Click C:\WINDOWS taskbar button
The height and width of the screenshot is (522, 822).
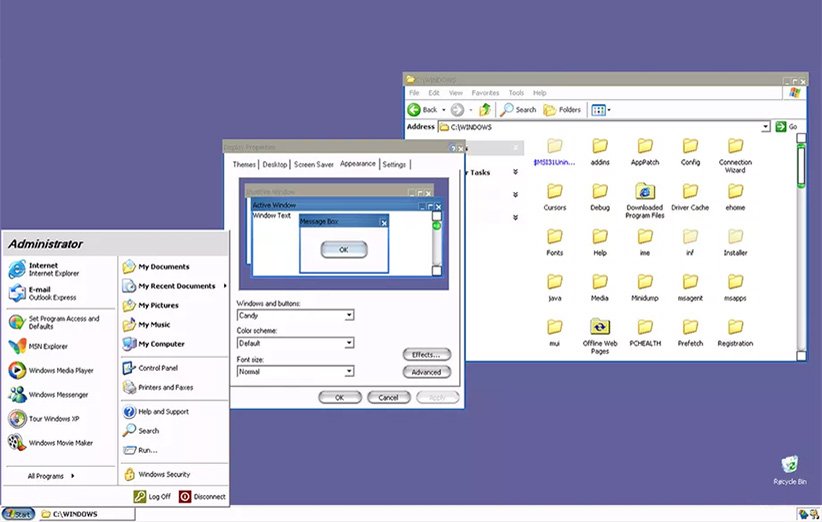pos(86,514)
